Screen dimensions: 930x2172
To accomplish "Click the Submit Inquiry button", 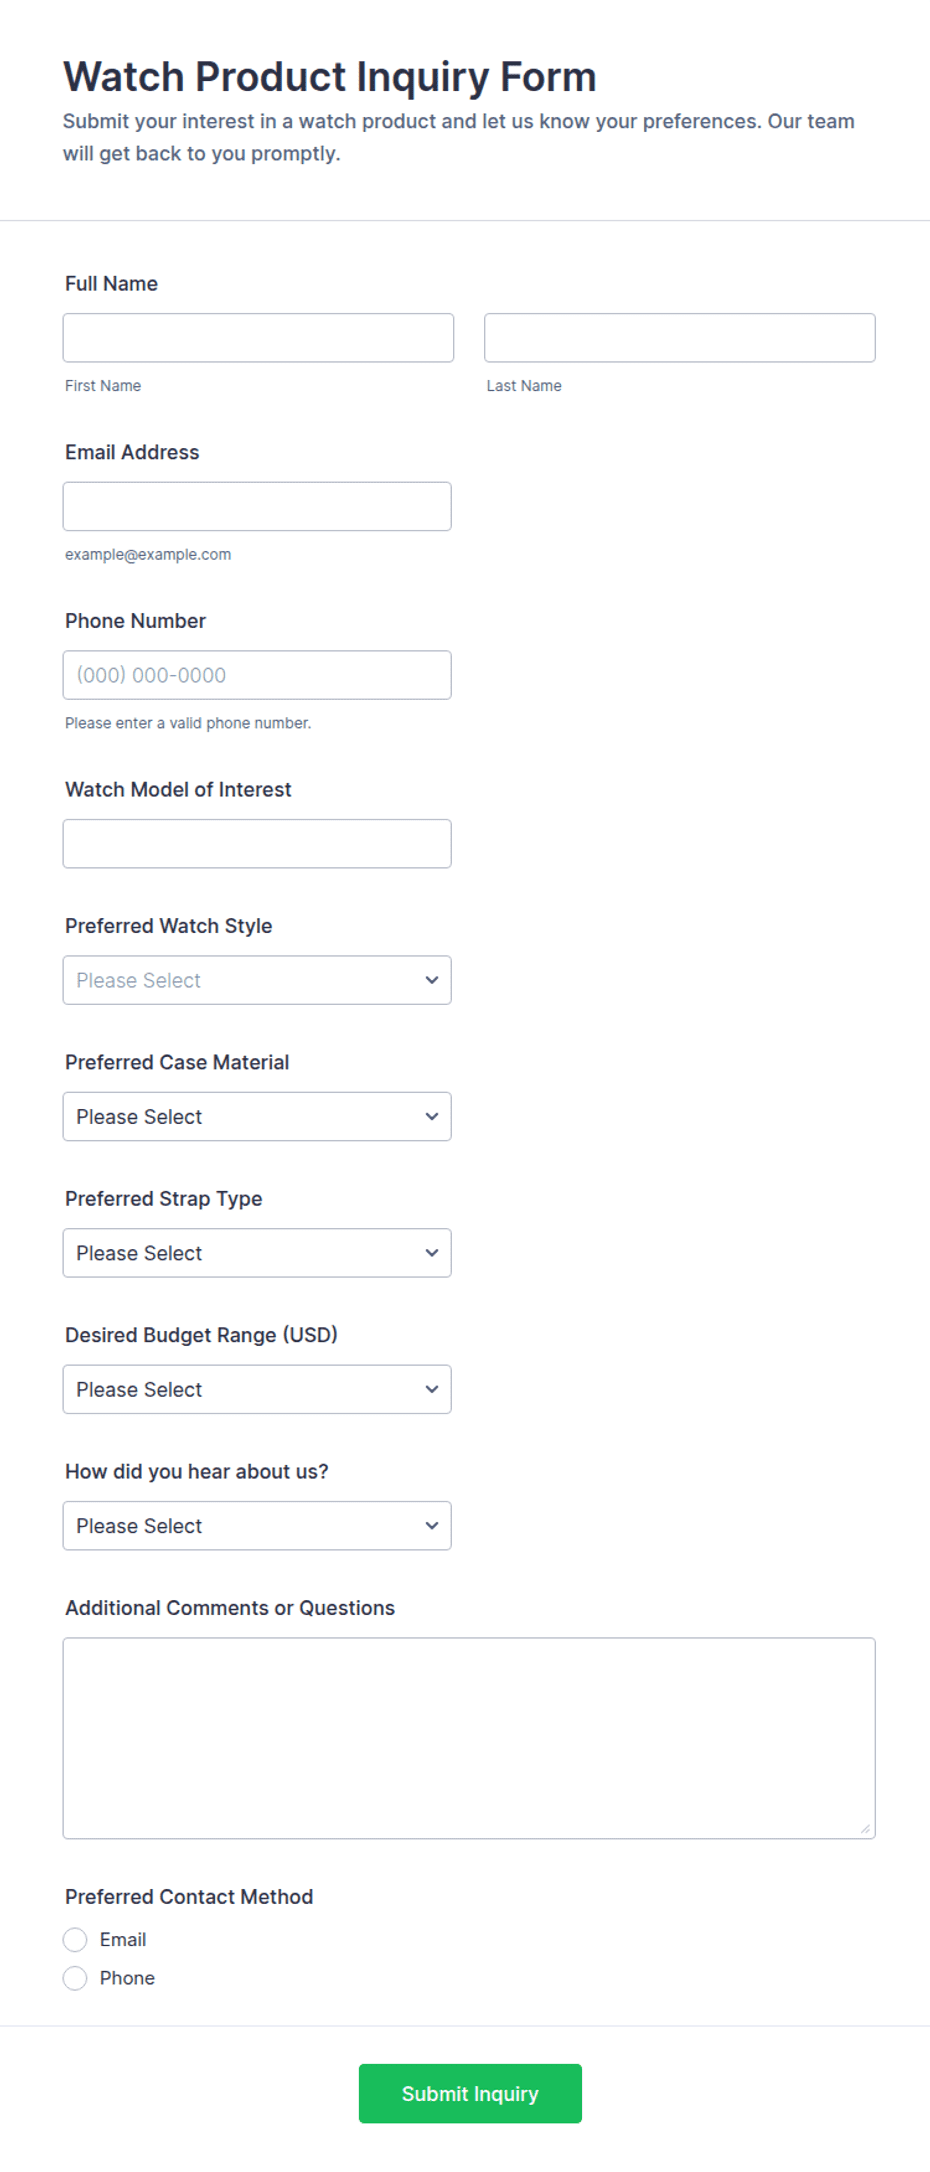I will click(470, 2093).
